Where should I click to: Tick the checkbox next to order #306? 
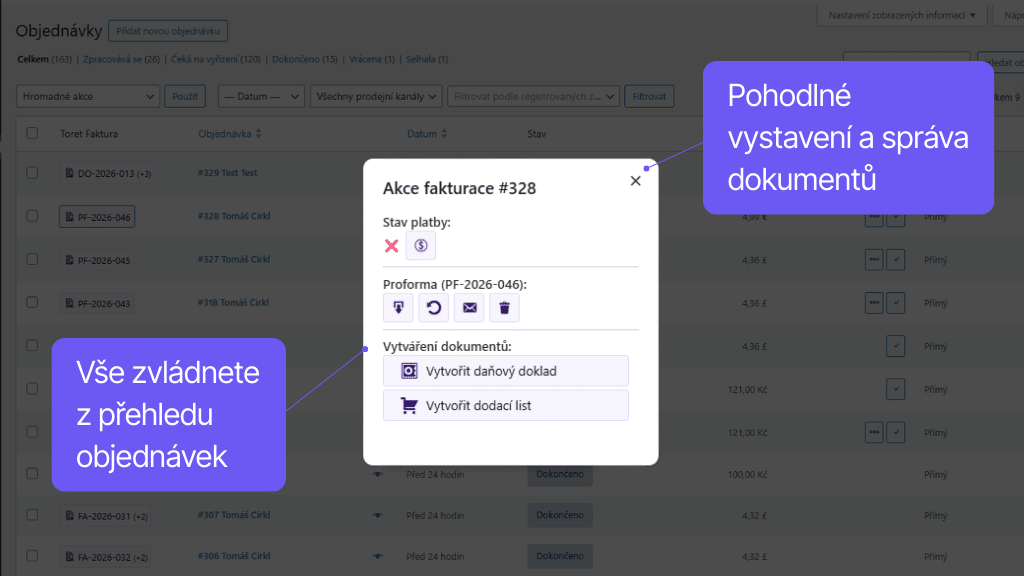click(31, 556)
